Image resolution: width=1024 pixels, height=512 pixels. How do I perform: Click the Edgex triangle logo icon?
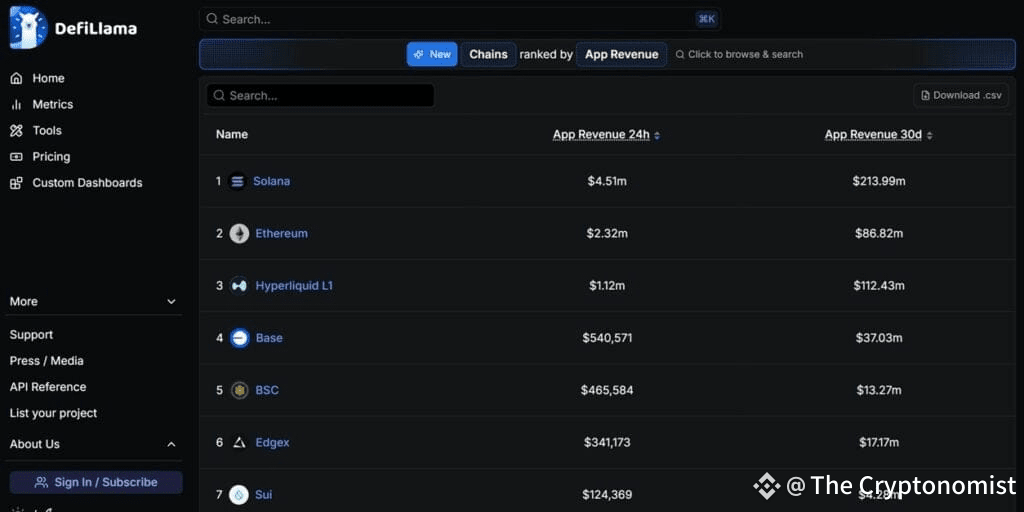pyautogui.click(x=239, y=443)
